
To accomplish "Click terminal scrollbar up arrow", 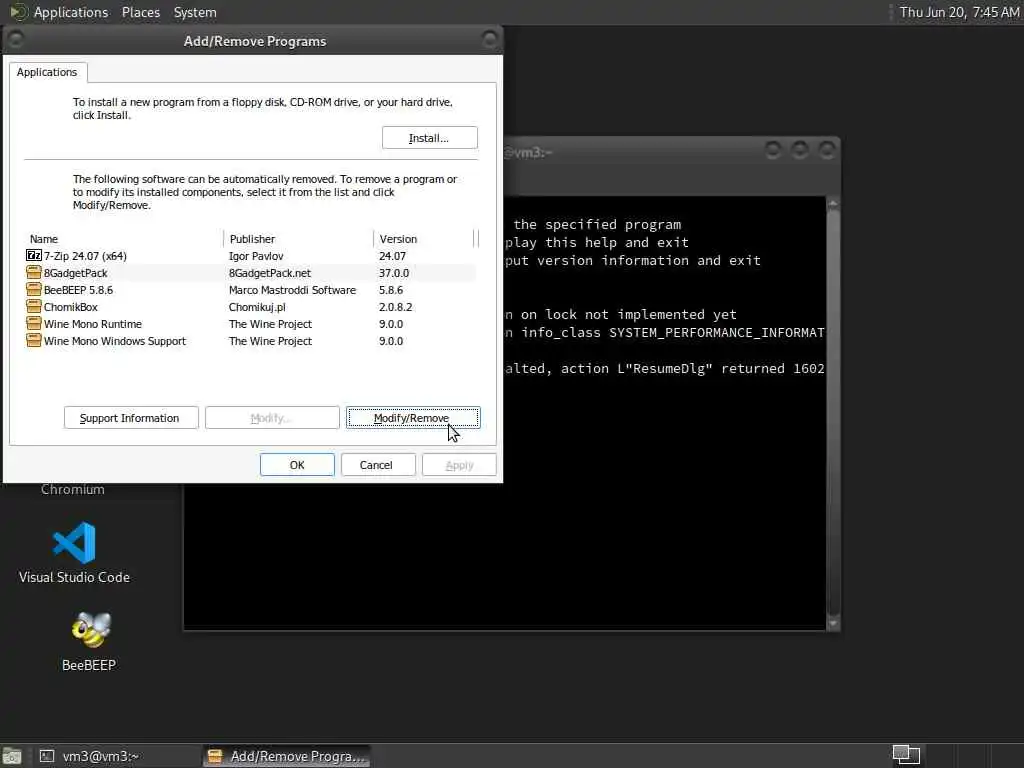I will coord(833,204).
